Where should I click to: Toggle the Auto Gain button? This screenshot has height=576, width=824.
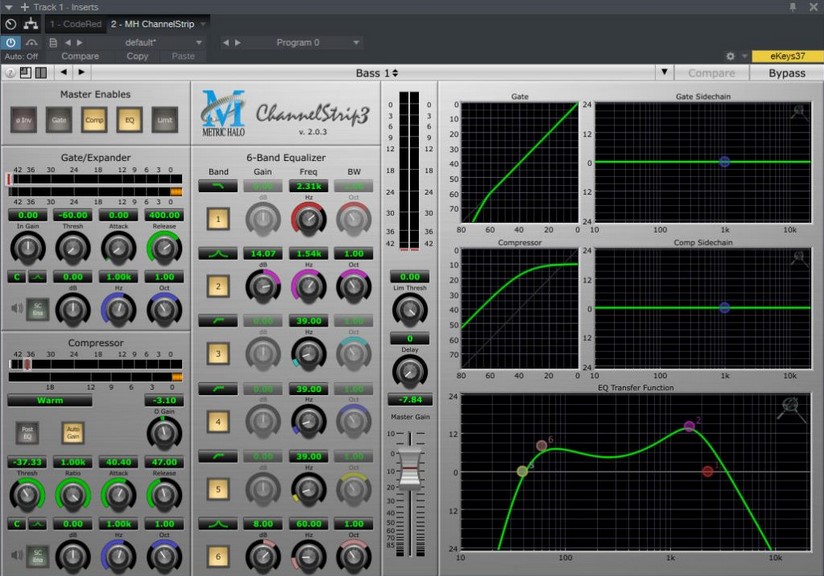[x=73, y=433]
